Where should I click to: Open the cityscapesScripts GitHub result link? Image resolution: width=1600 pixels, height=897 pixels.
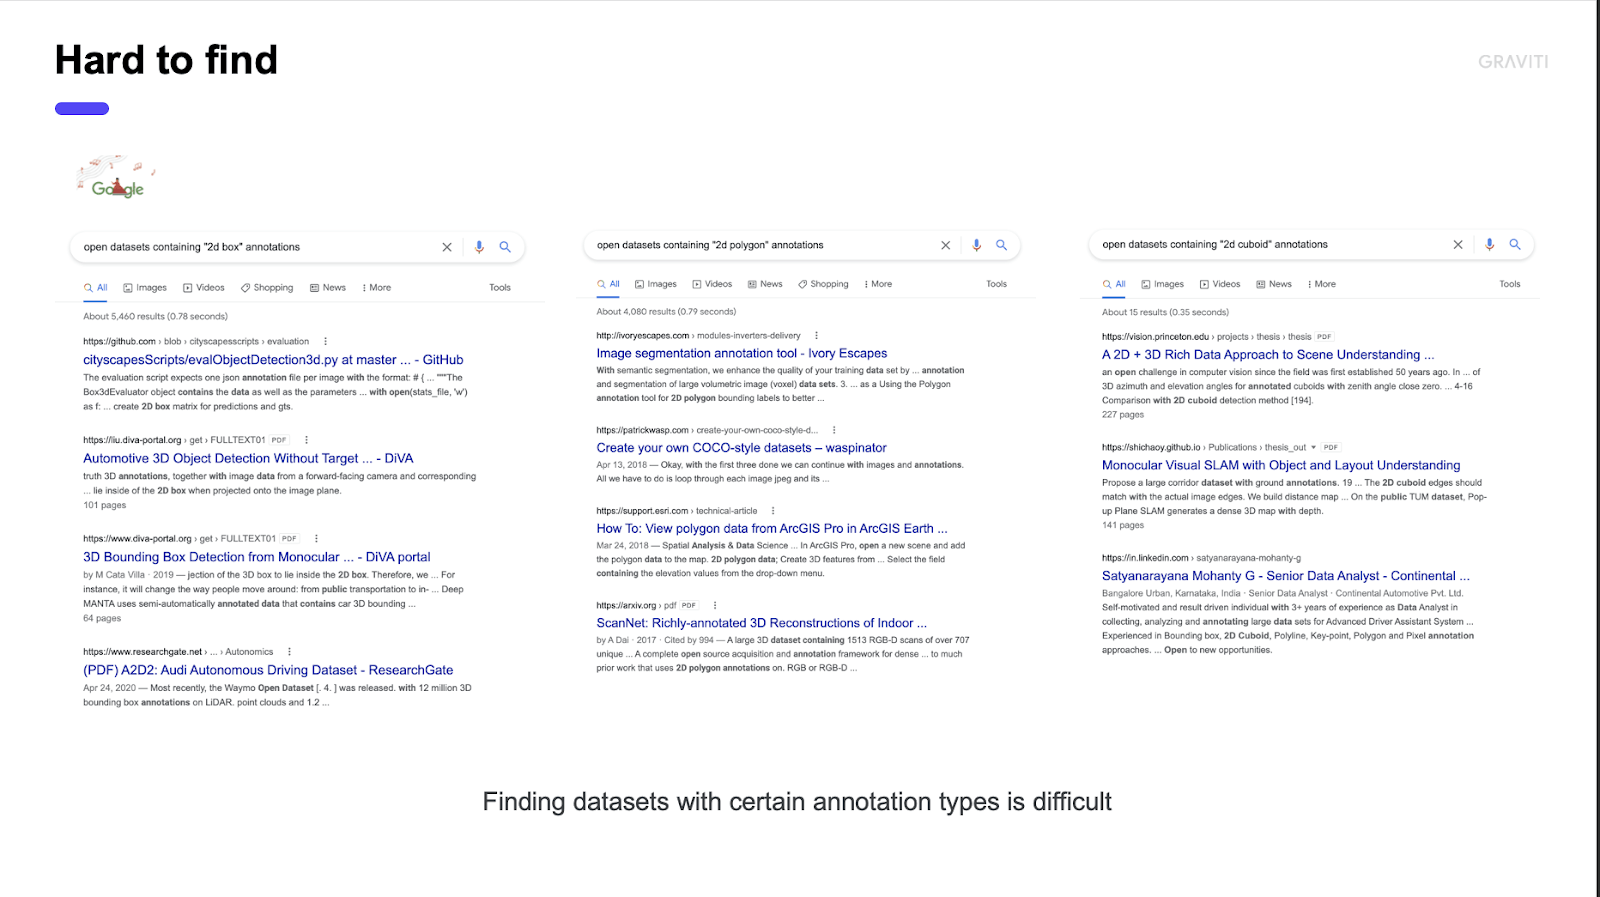273,360
